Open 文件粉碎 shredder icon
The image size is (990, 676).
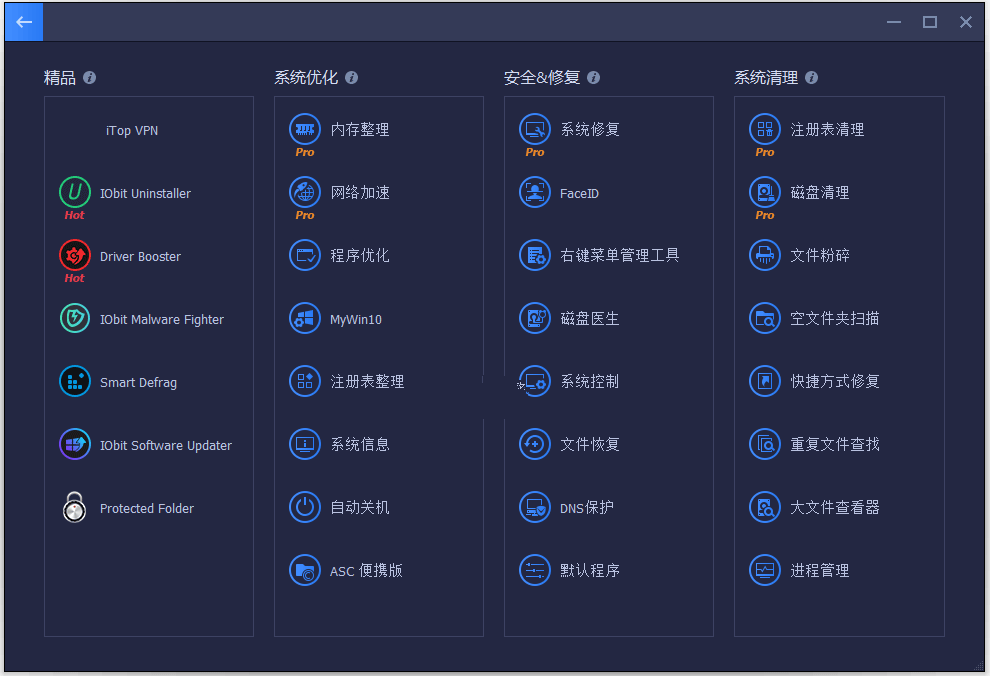765,255
